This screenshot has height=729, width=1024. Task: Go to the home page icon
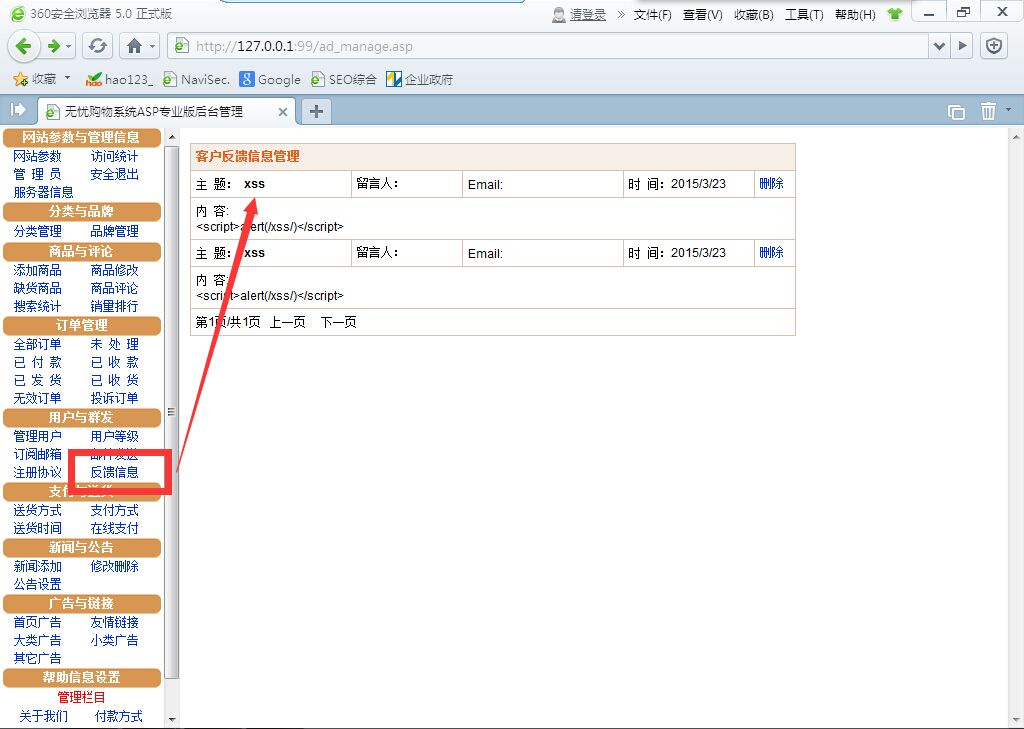134,46
